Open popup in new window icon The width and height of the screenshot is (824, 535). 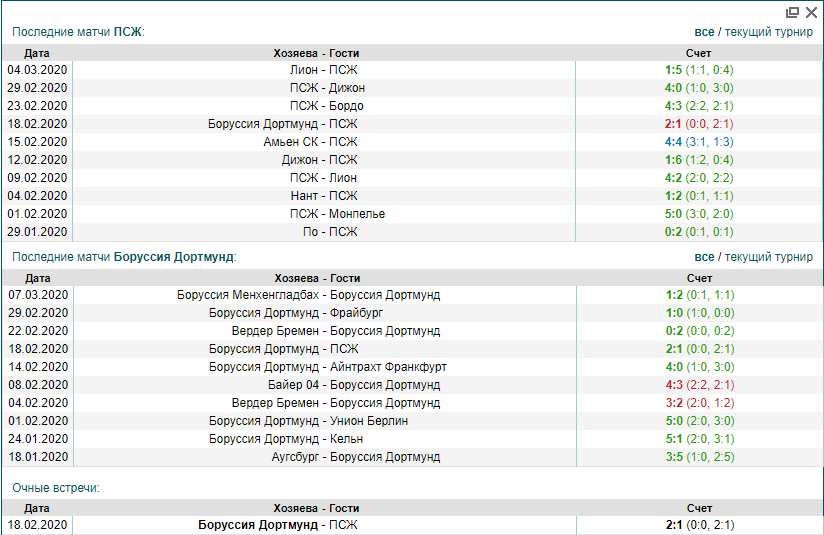point(792,13)
